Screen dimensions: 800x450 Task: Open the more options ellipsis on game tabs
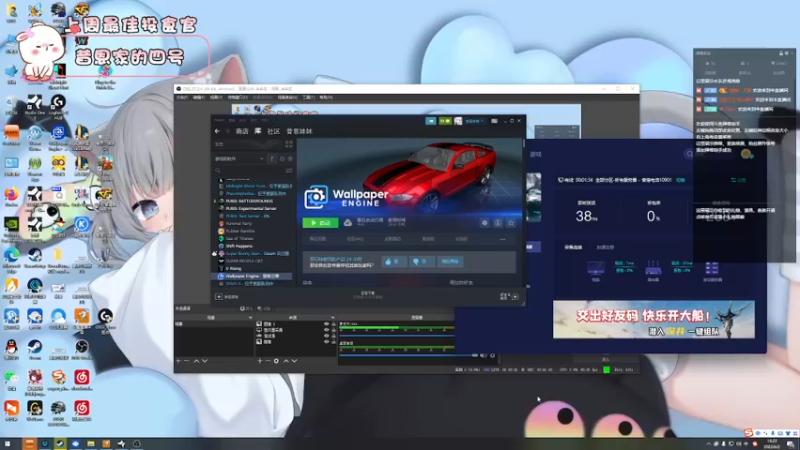(x=503, y=239)
